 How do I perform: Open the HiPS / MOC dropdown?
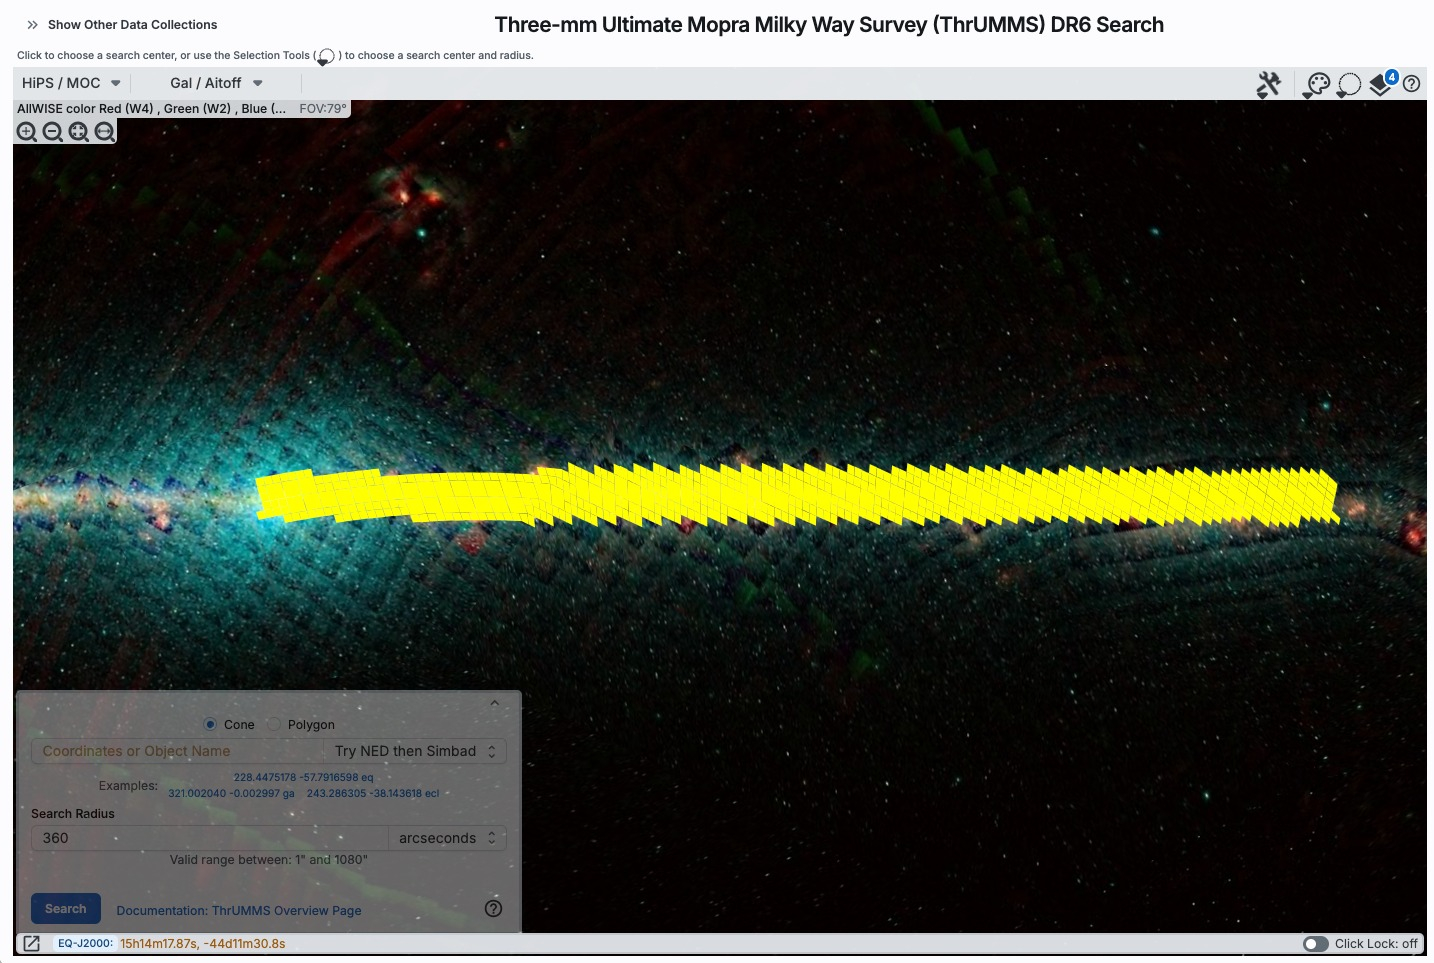[x=71, y=83]
